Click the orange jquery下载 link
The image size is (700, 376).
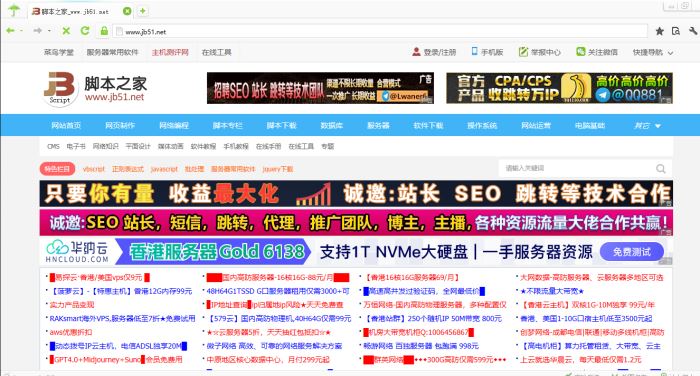pos(278,169)
